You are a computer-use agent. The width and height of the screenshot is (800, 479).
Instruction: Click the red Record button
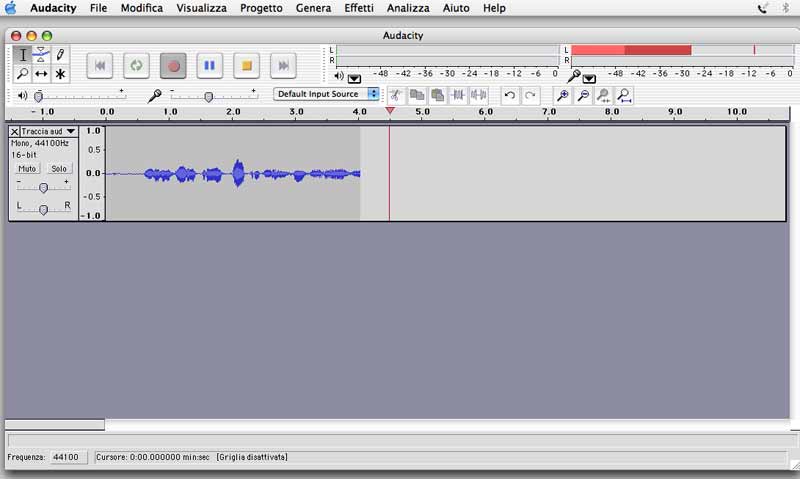point(173,65)
